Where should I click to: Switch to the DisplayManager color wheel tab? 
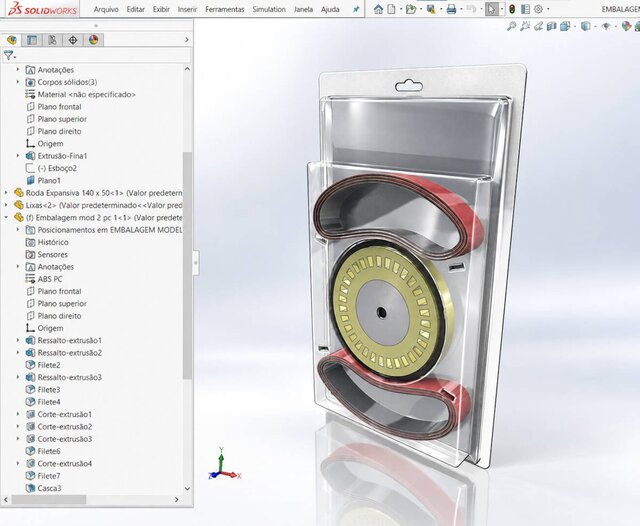click(x=93, y=40)
